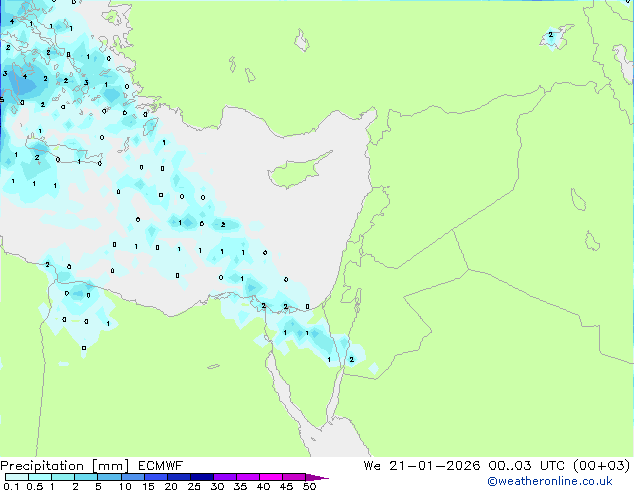Viewport: 634px width, 490px height.
Task: Click the 15–20 mm legend color swatch
Action: (x=155, y=477)
